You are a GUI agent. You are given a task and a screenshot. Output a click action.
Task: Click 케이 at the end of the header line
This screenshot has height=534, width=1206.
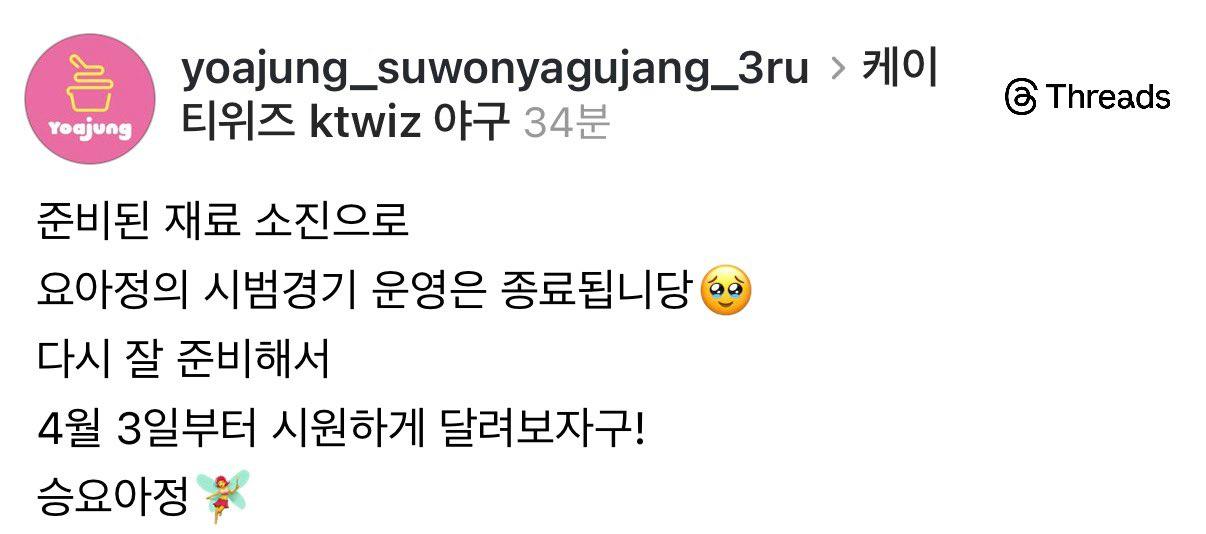tap(900, 72)
